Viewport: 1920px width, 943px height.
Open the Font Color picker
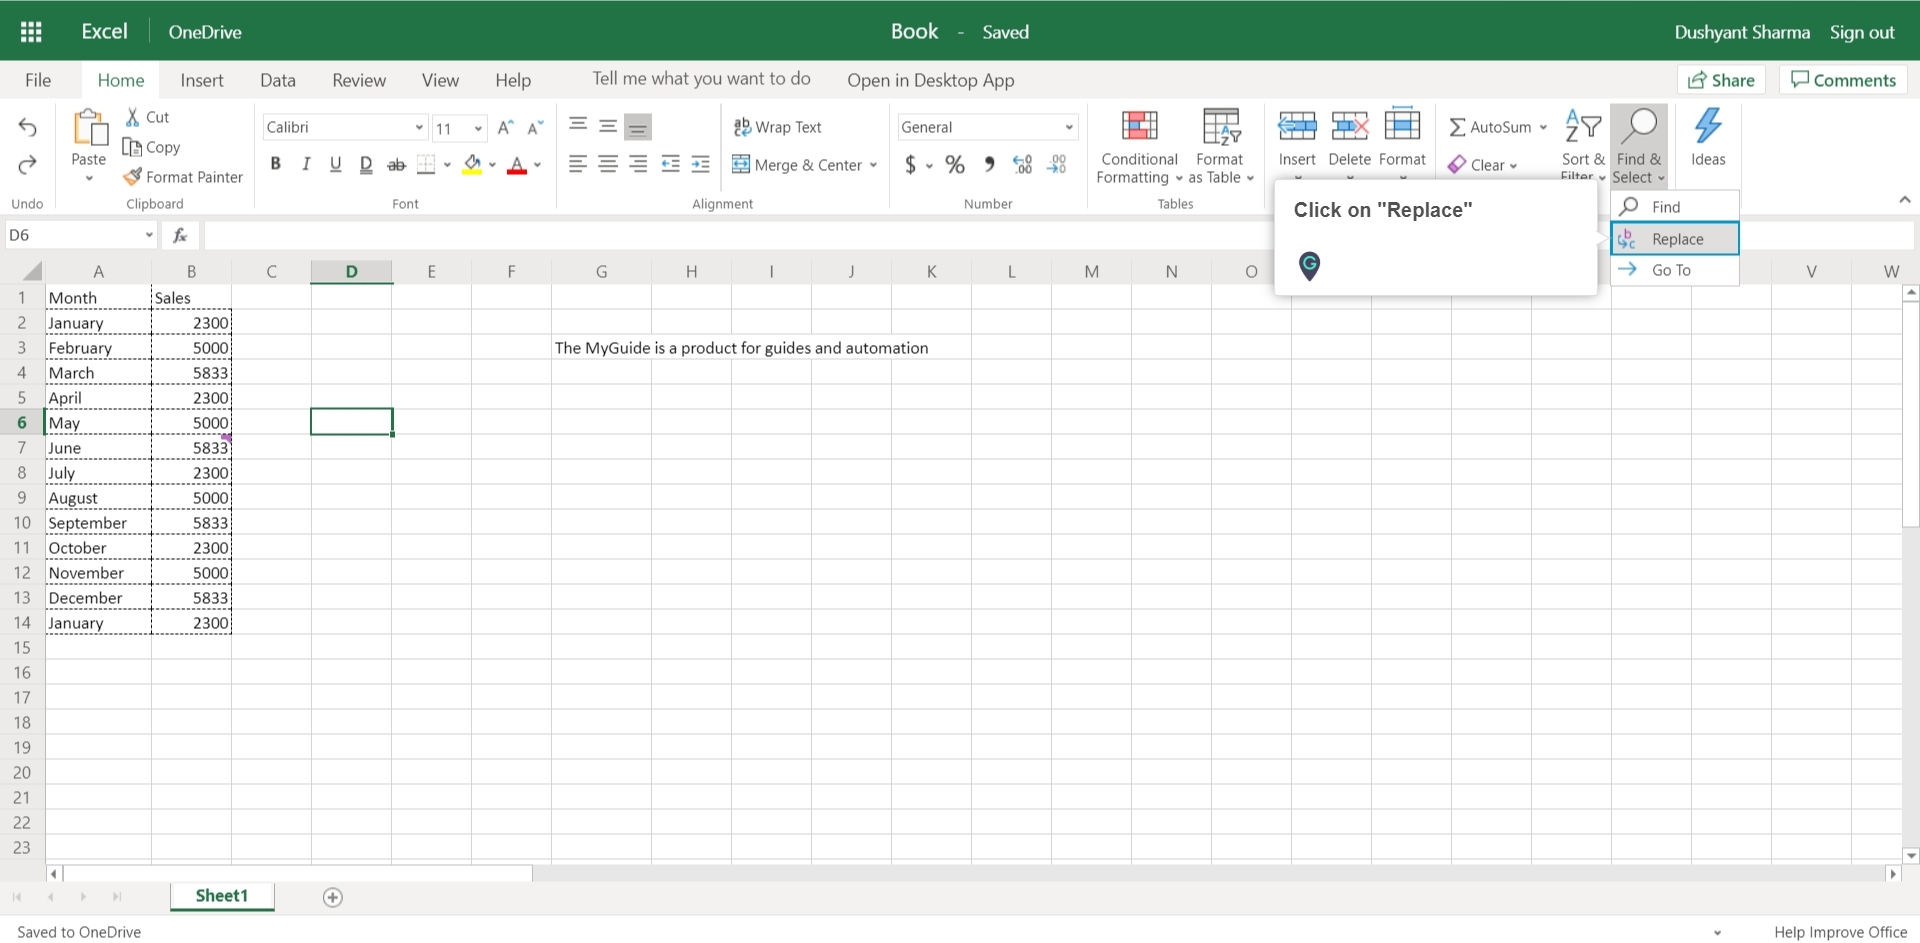538,167
